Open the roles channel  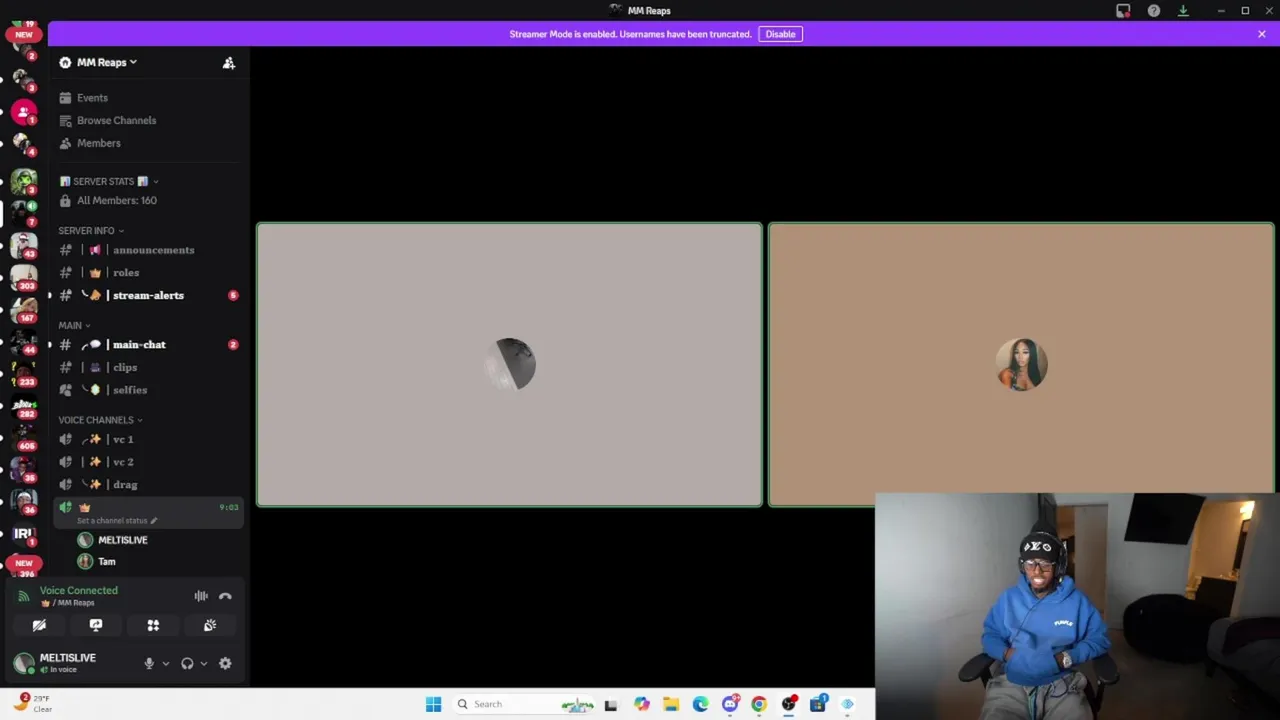[x=149, y=272]
